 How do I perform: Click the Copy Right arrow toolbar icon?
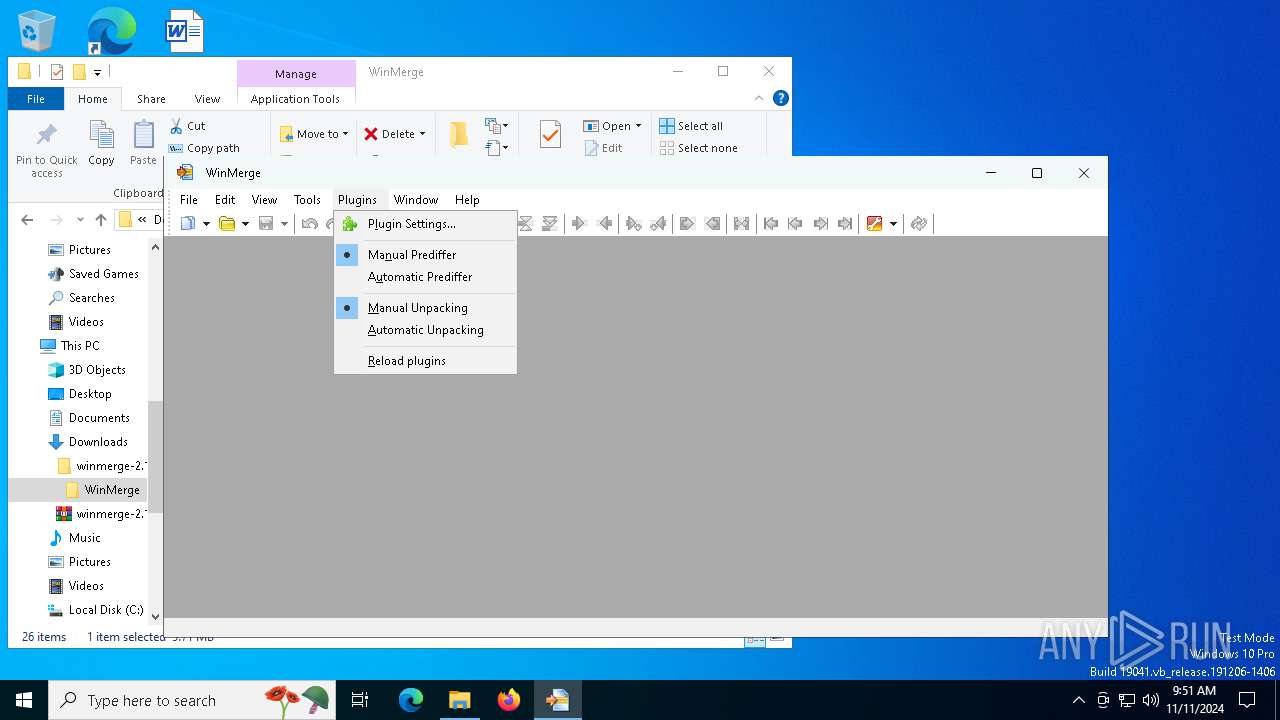pyautogui.click(x=578, y=224)
